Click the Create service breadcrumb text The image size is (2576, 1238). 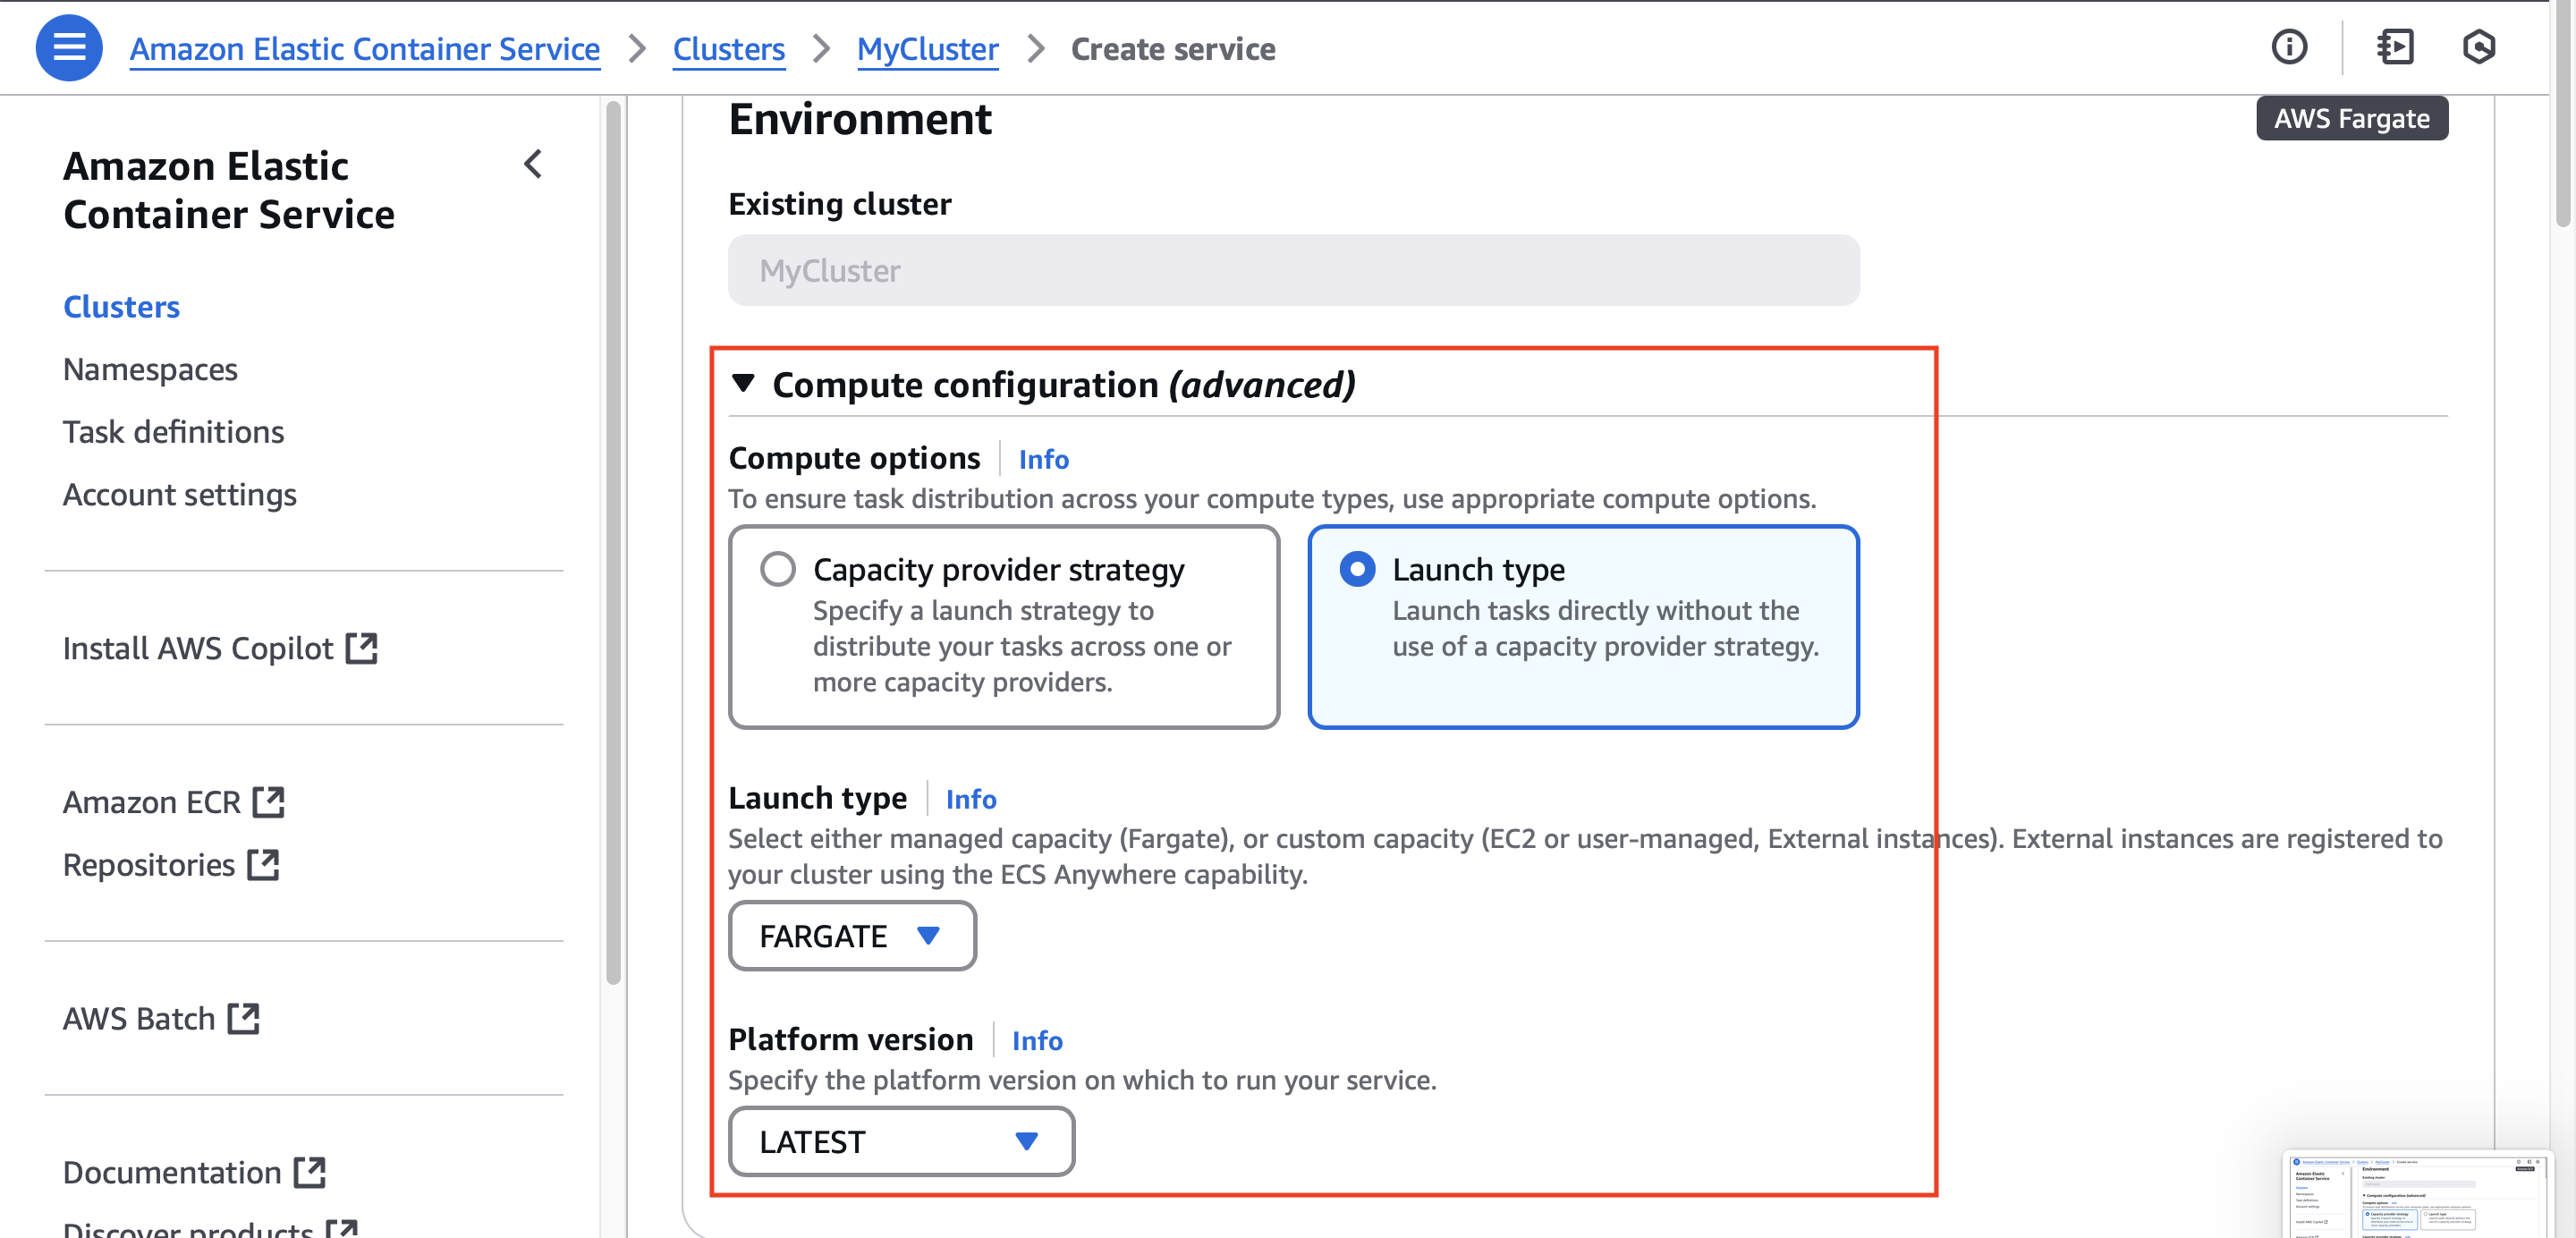pos(1172,48)
